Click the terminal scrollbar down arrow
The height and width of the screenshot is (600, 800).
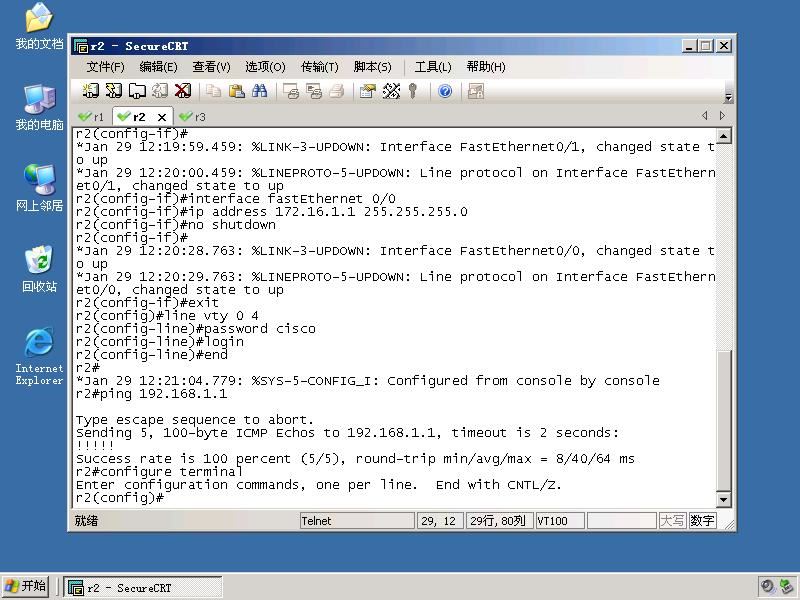pos(723,499)
